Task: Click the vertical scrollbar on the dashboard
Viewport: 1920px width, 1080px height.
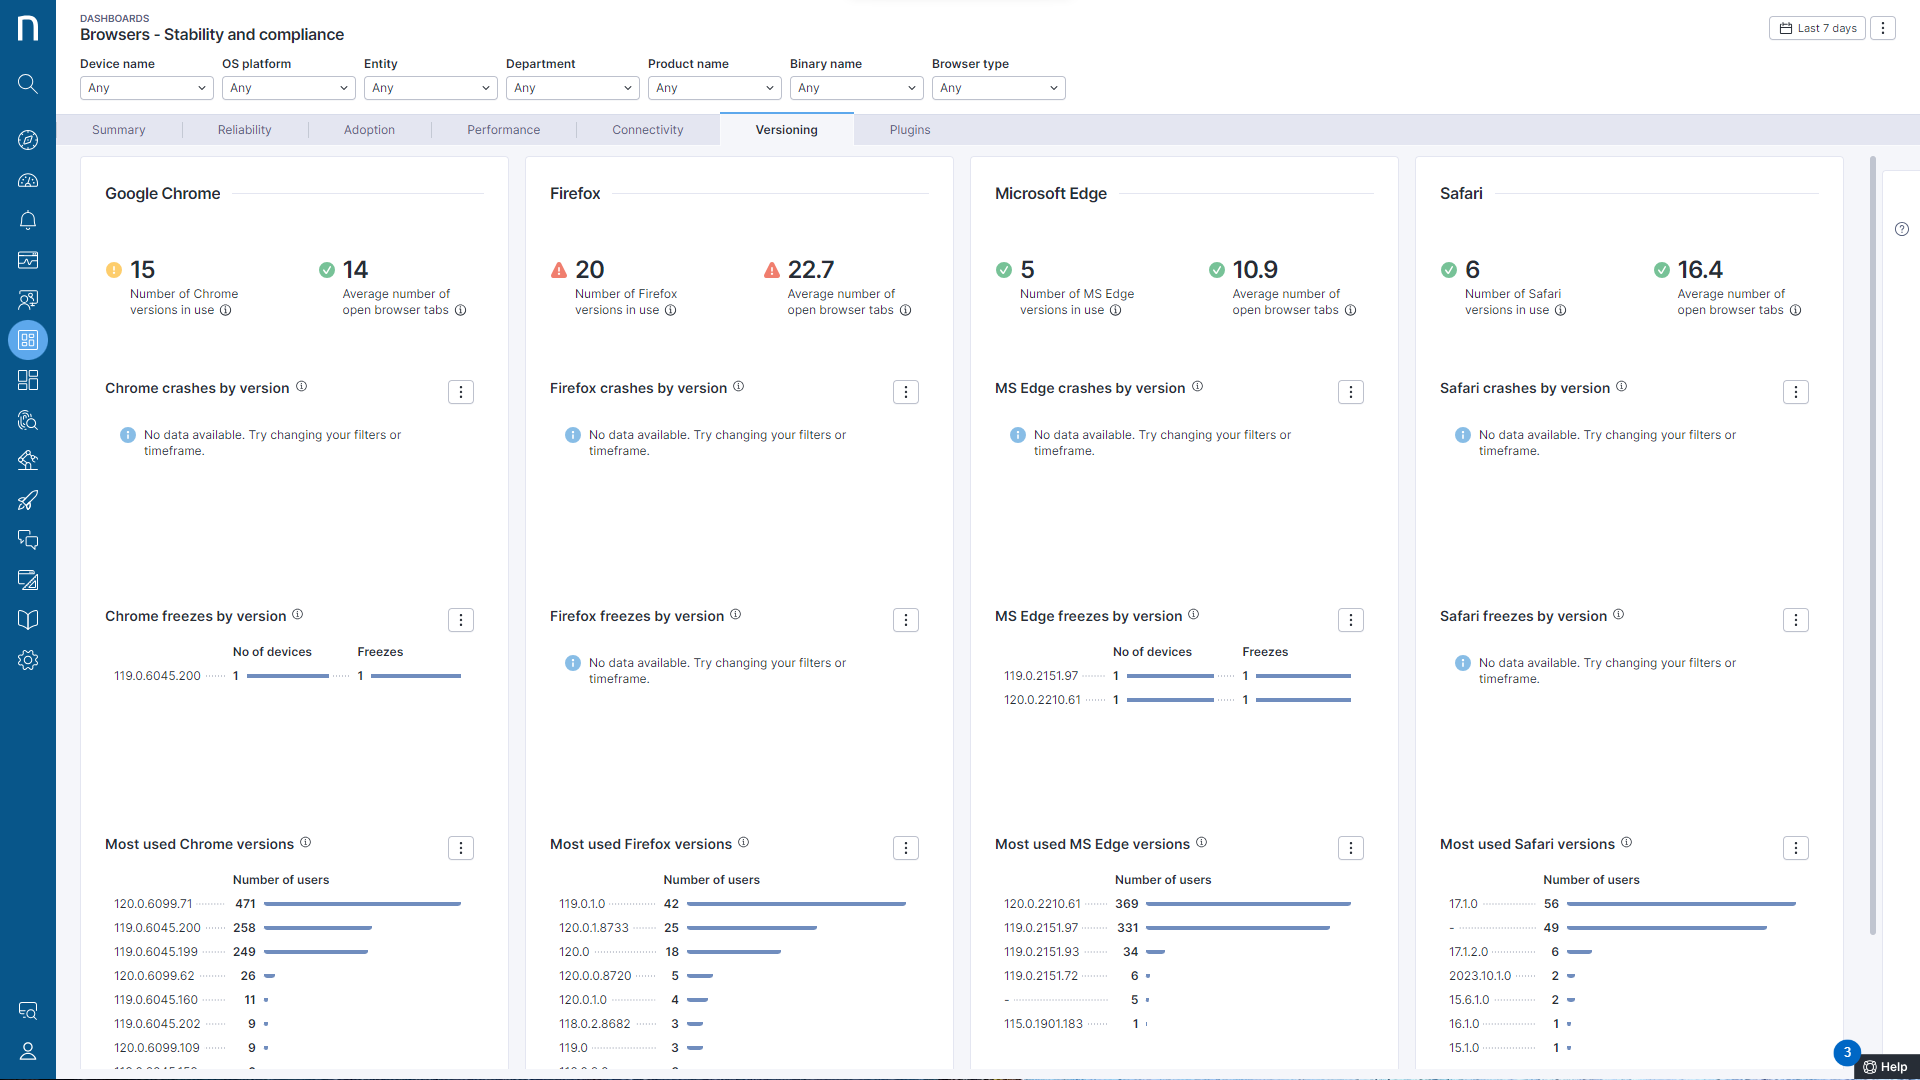Action: (x=1873, y=545)
